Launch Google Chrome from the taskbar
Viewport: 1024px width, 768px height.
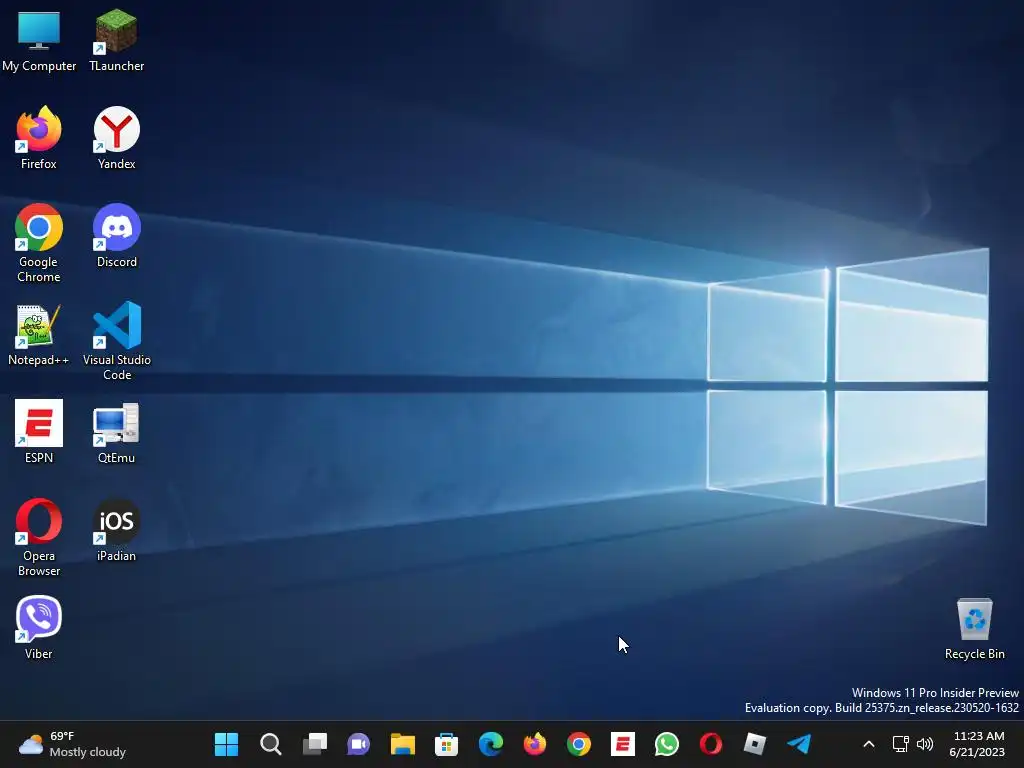pyautogui.click(x=579, y=744)
